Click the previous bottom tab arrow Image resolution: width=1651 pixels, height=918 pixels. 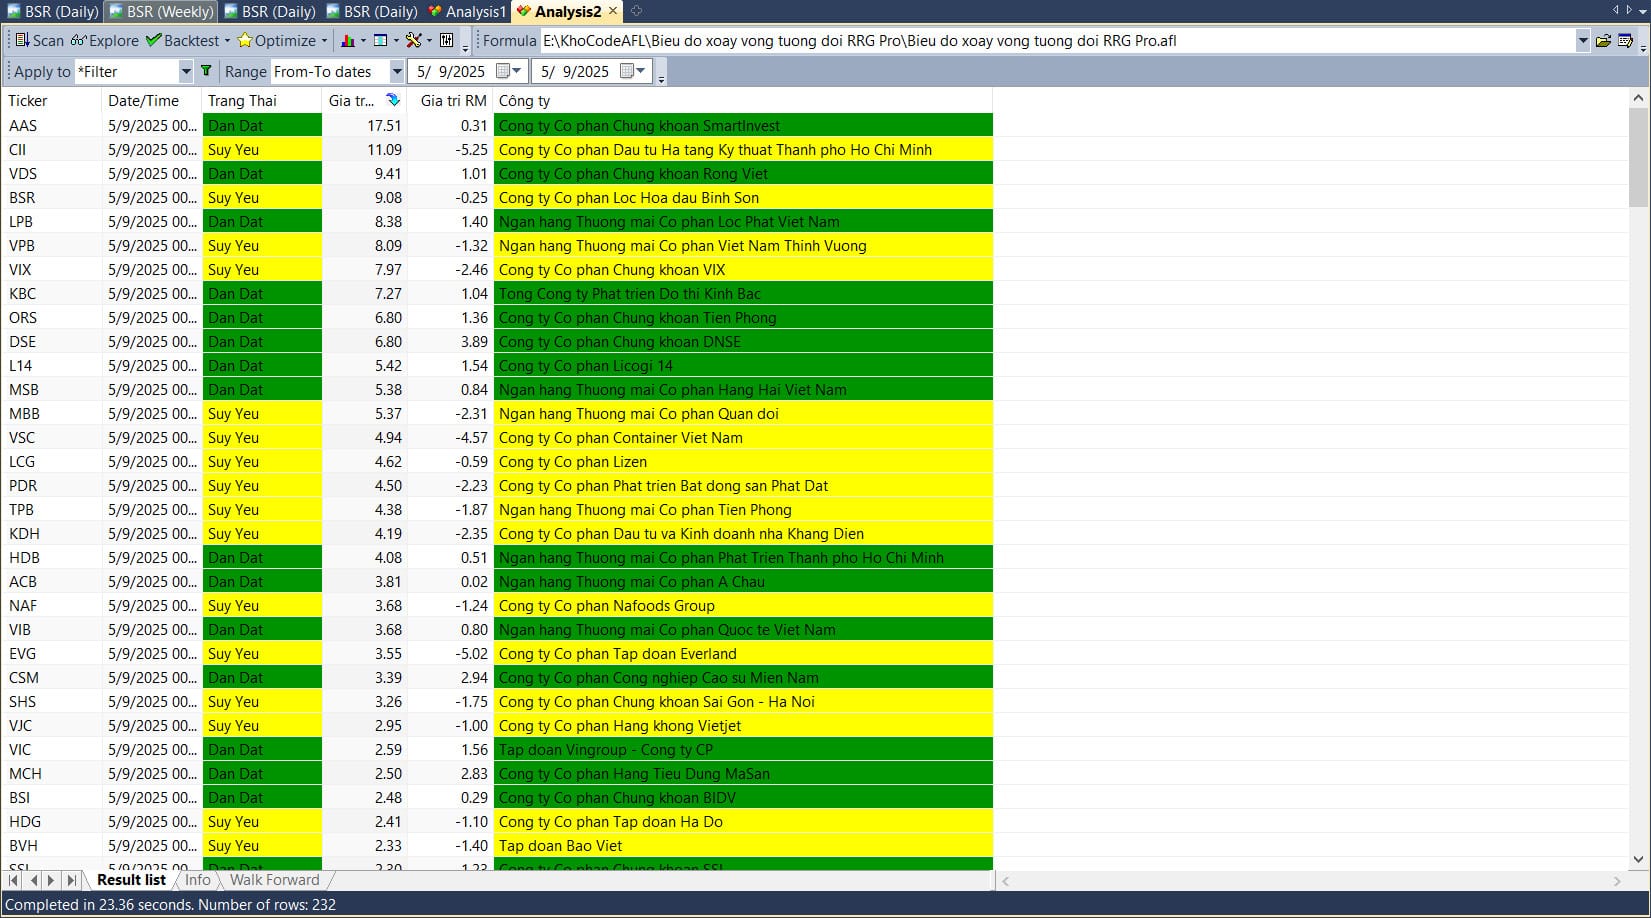tap(34, 880)
